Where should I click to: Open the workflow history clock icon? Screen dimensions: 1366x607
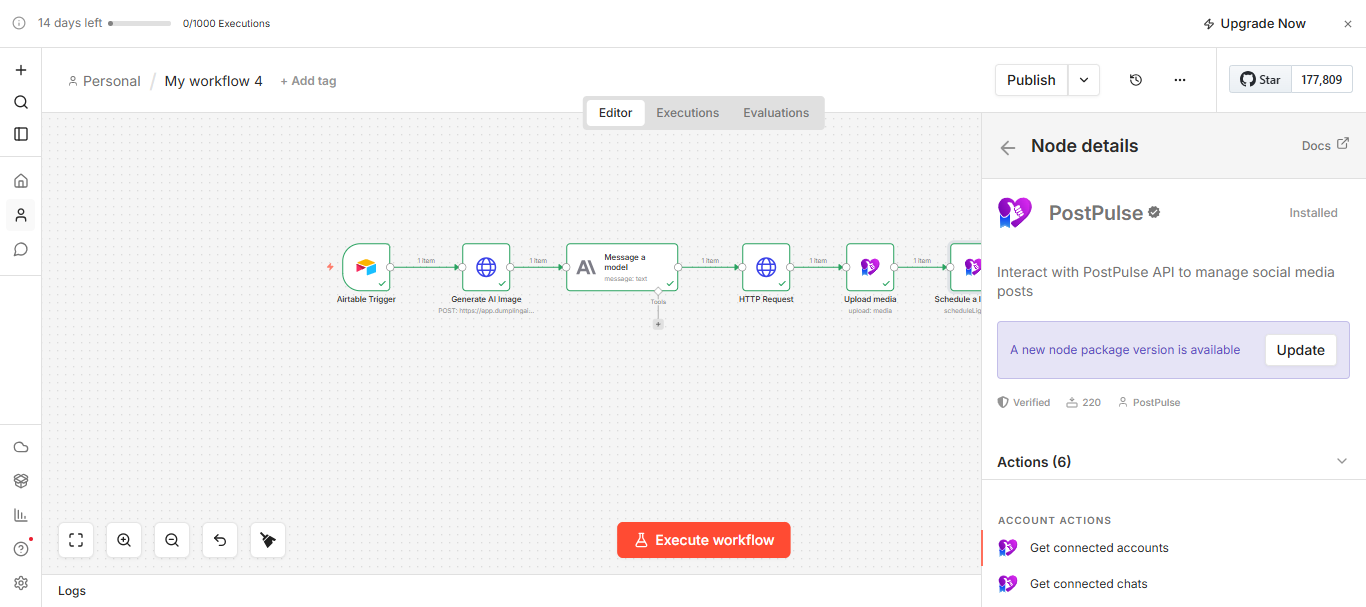tap(1136, 80)
